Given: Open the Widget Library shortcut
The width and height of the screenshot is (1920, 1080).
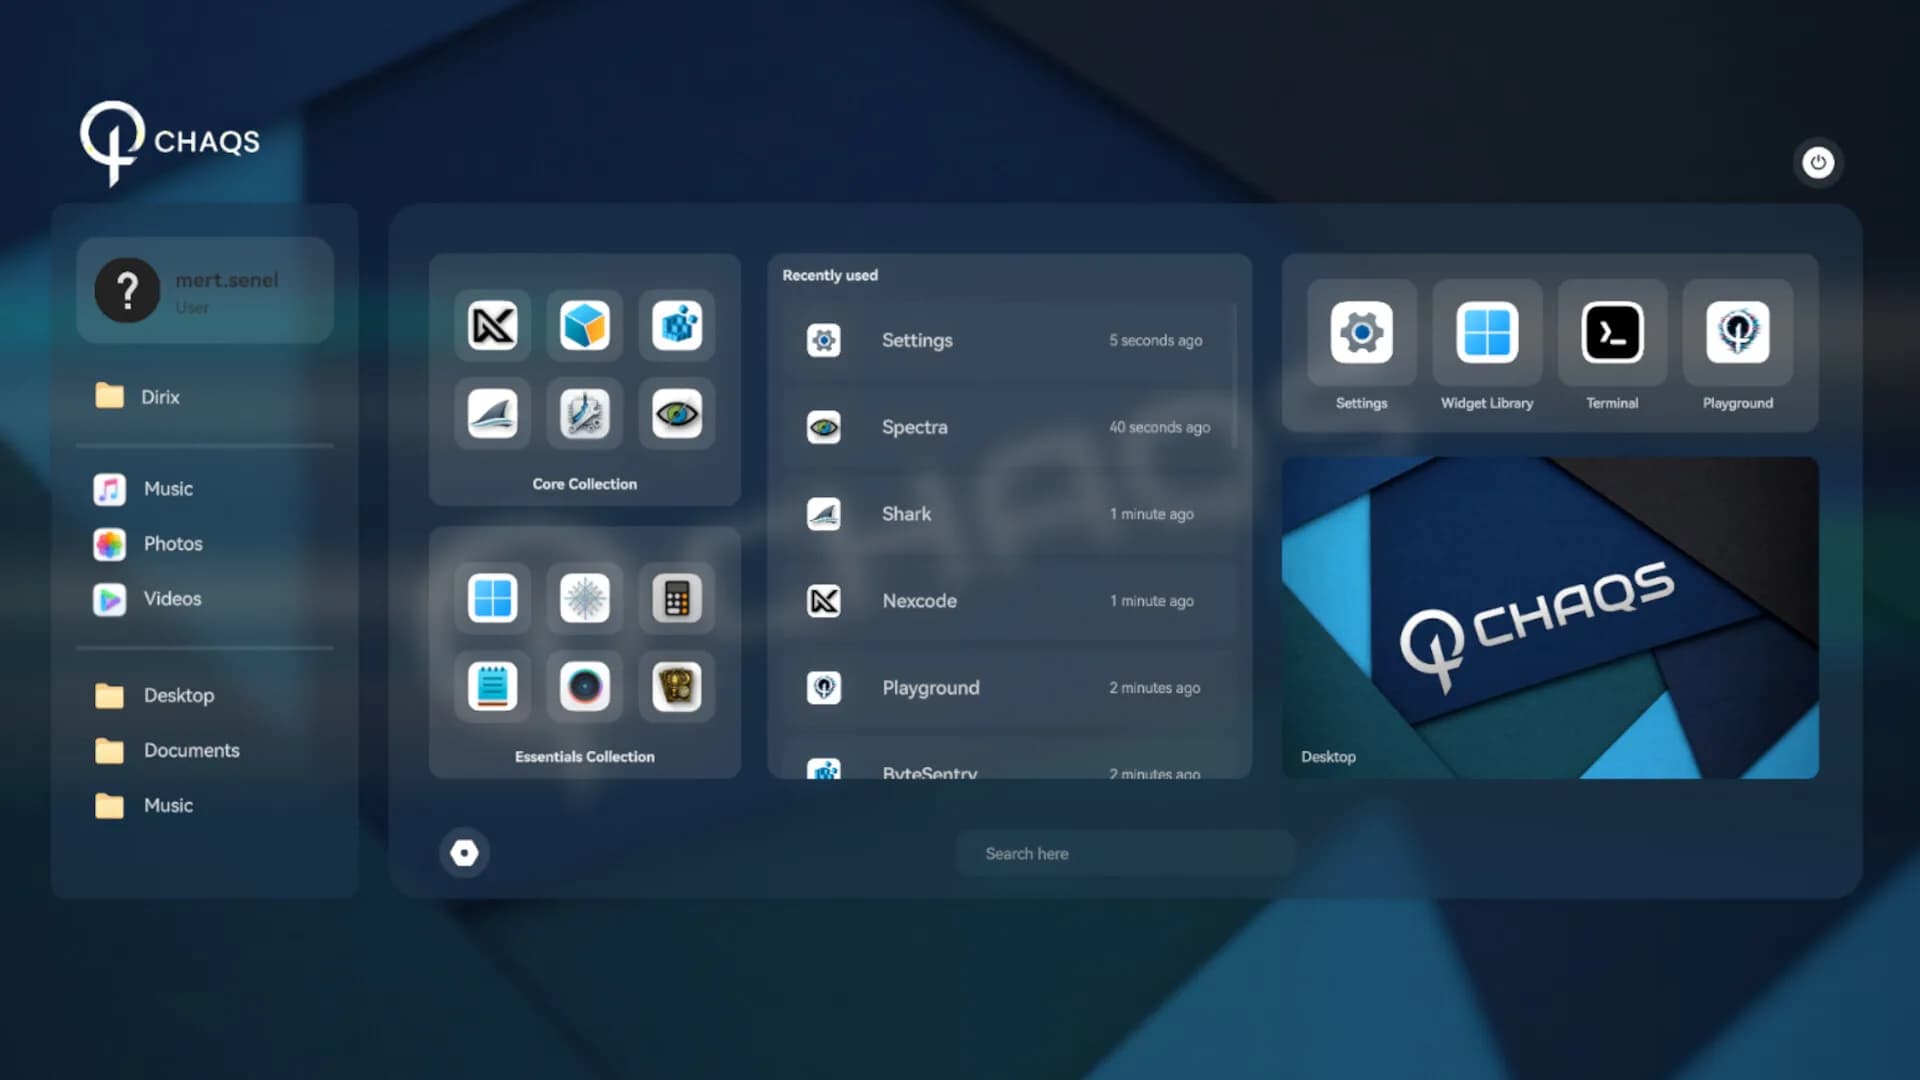Looking at the screenshot, I should (x=1487, y=346).
